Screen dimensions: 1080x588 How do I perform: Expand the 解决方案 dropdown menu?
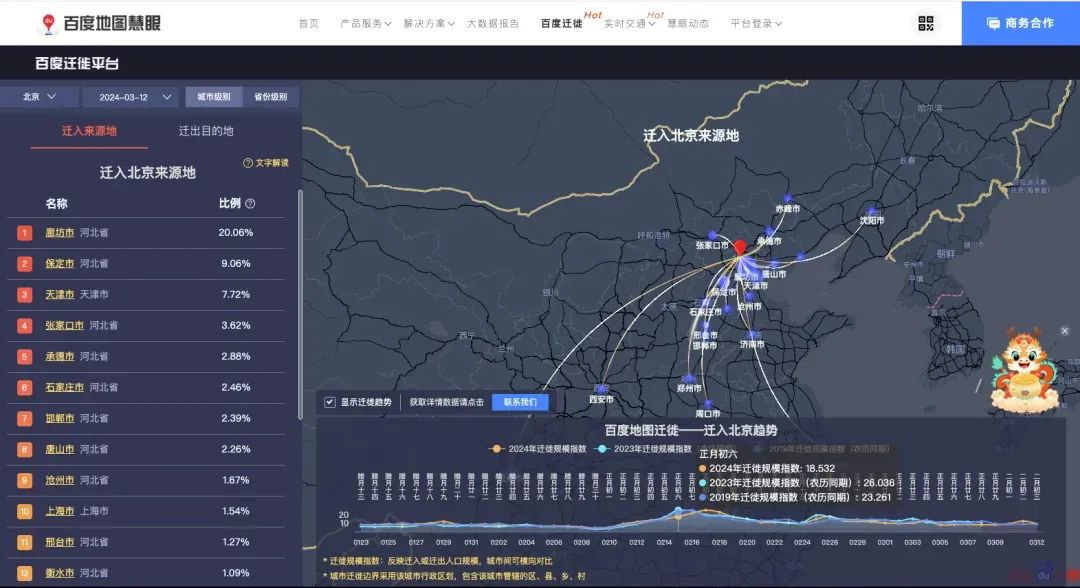coord(428,23)
